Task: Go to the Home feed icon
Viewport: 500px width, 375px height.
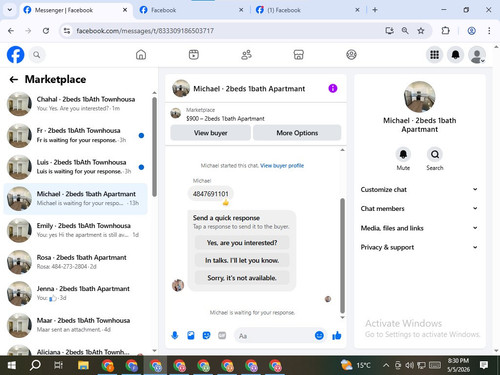Action: (141, 55)
